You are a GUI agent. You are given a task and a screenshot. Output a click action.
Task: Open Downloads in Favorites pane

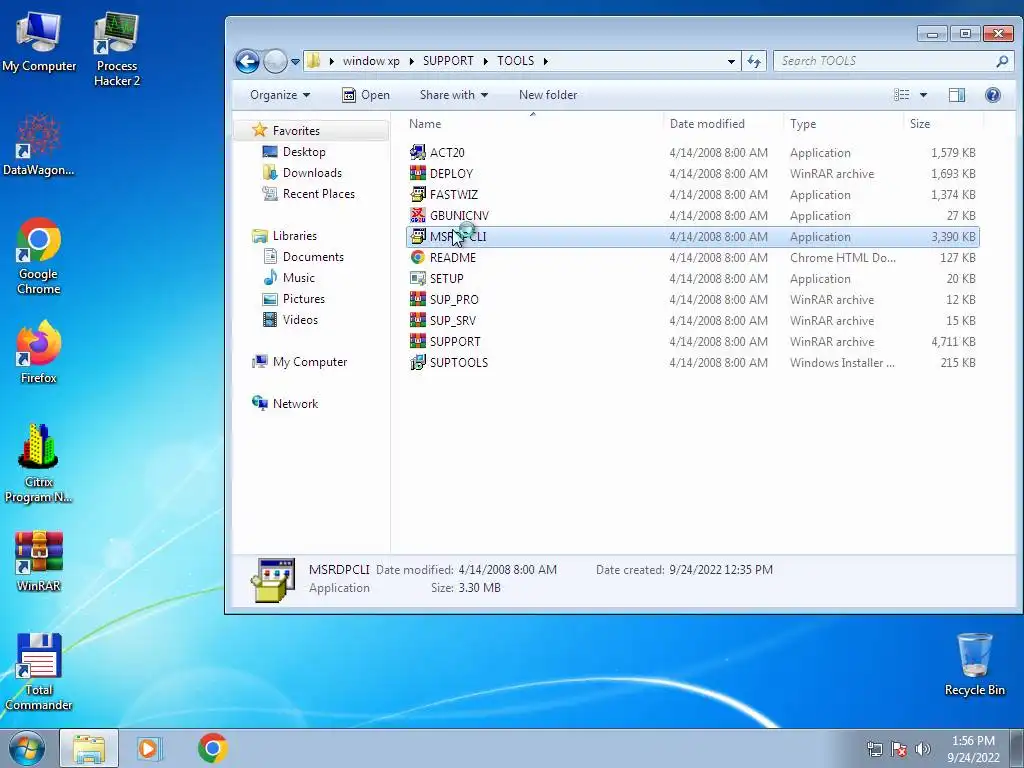pyautogui.click(x=302, y=173)
